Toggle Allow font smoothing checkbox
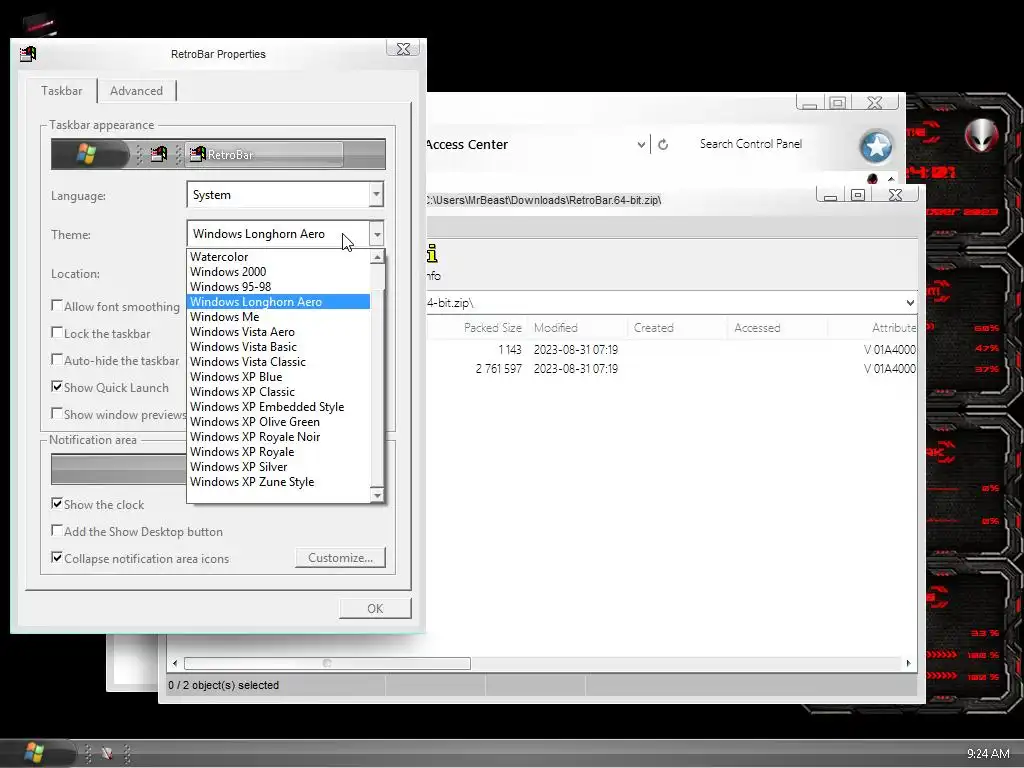The height and width of the screenshot is (768, 1024). 57,306
